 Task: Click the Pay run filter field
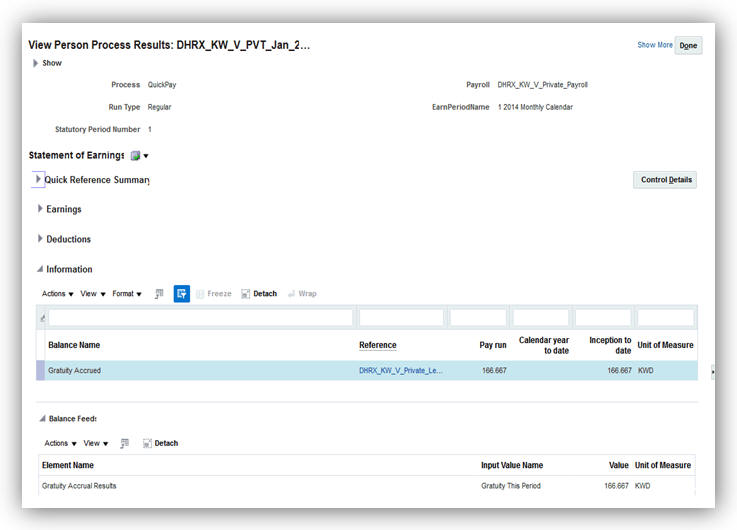point(478,318)
